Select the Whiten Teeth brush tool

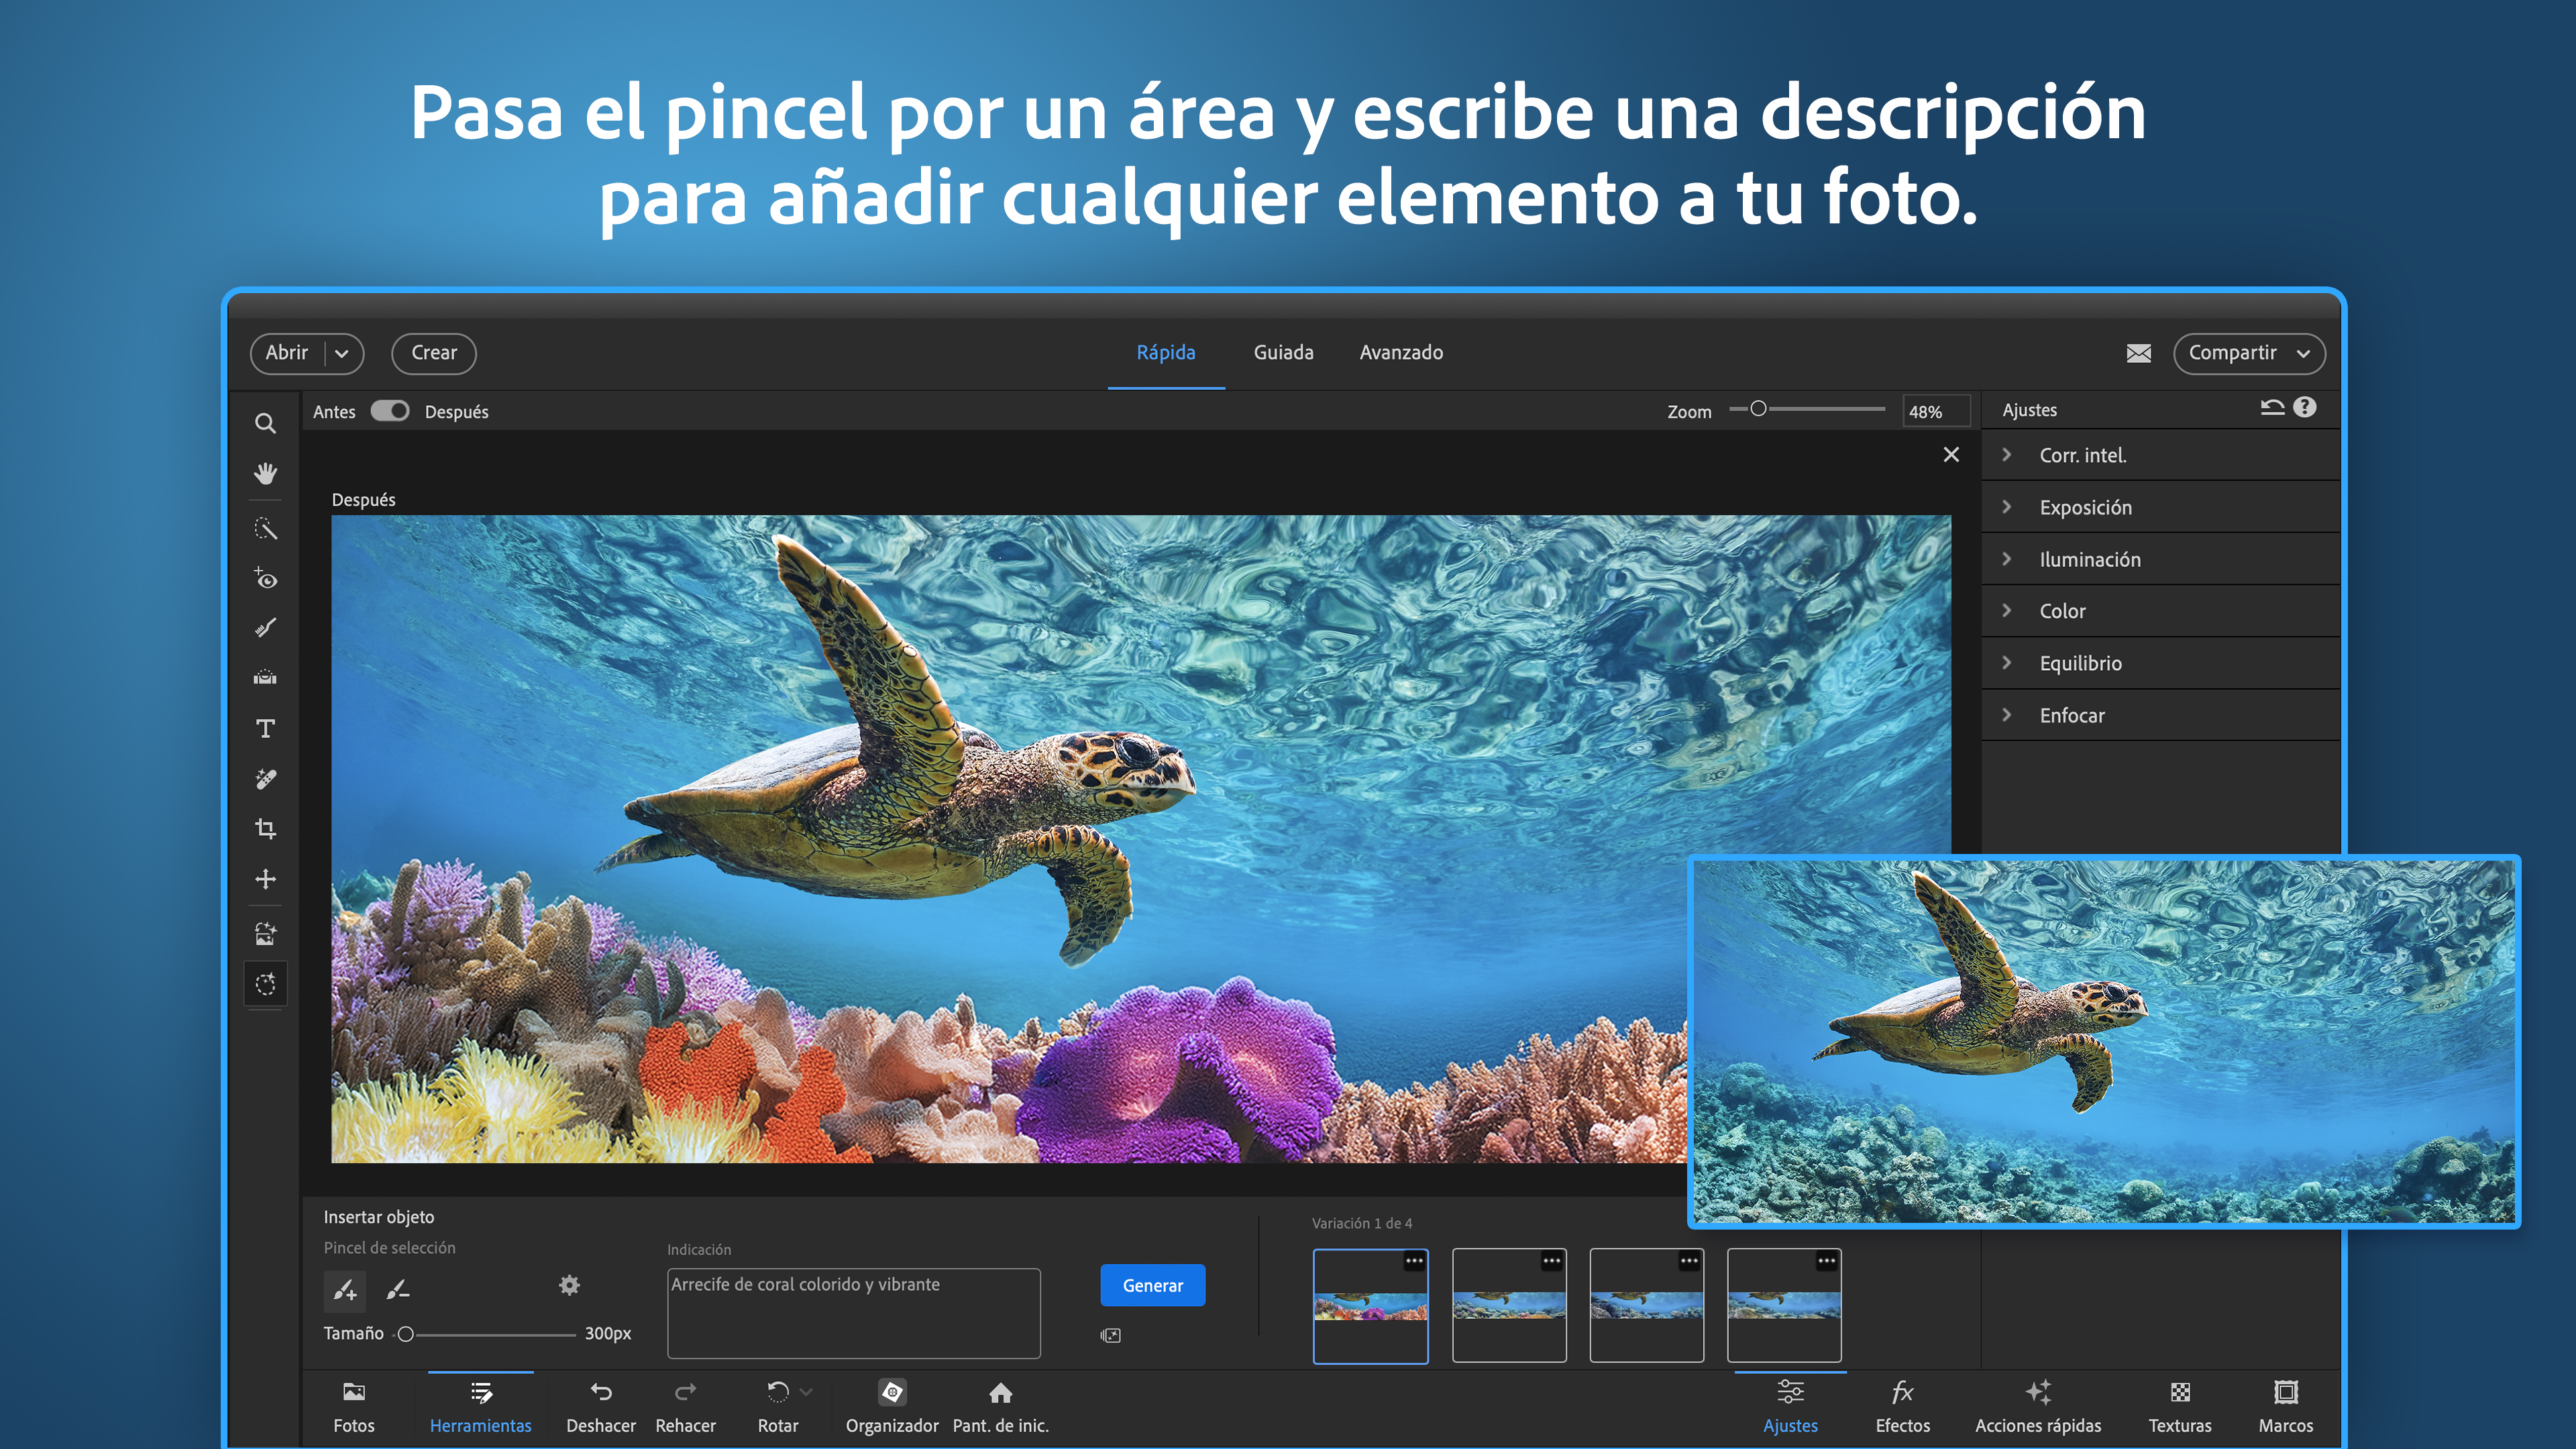click(x=265, y=628)
